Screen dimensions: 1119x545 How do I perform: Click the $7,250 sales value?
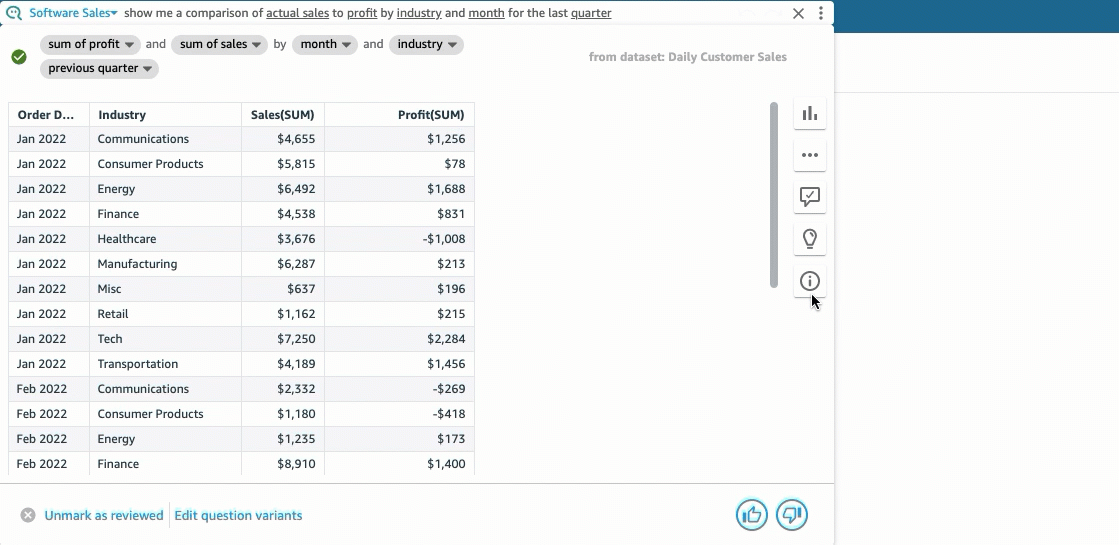tap(296, 339)
